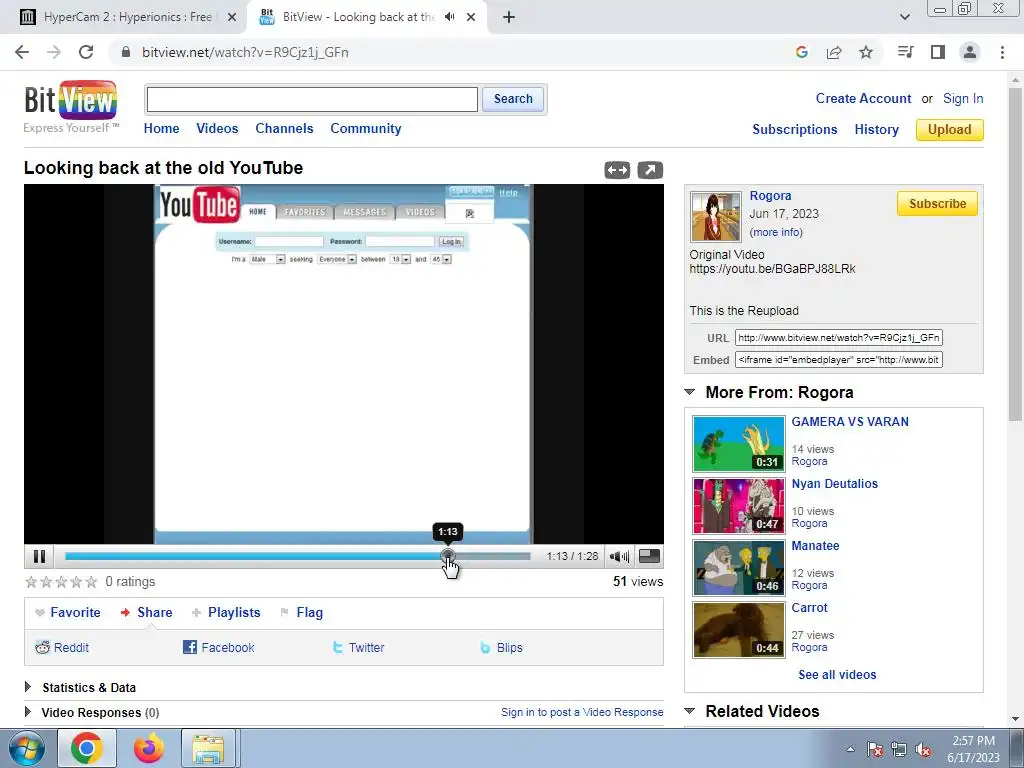Click the Google icon in the address bar
This screenshot has height=768, width=1024.
[802, 52]
